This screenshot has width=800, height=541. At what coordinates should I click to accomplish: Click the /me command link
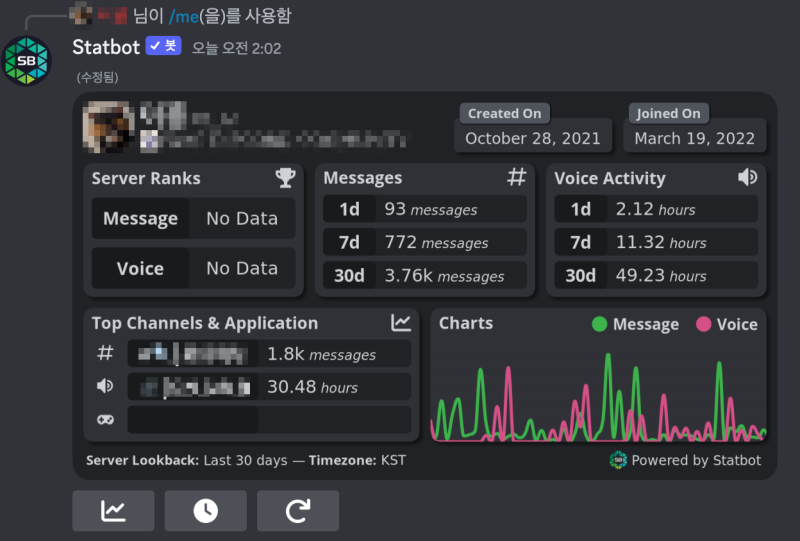[x=184, y=16]
